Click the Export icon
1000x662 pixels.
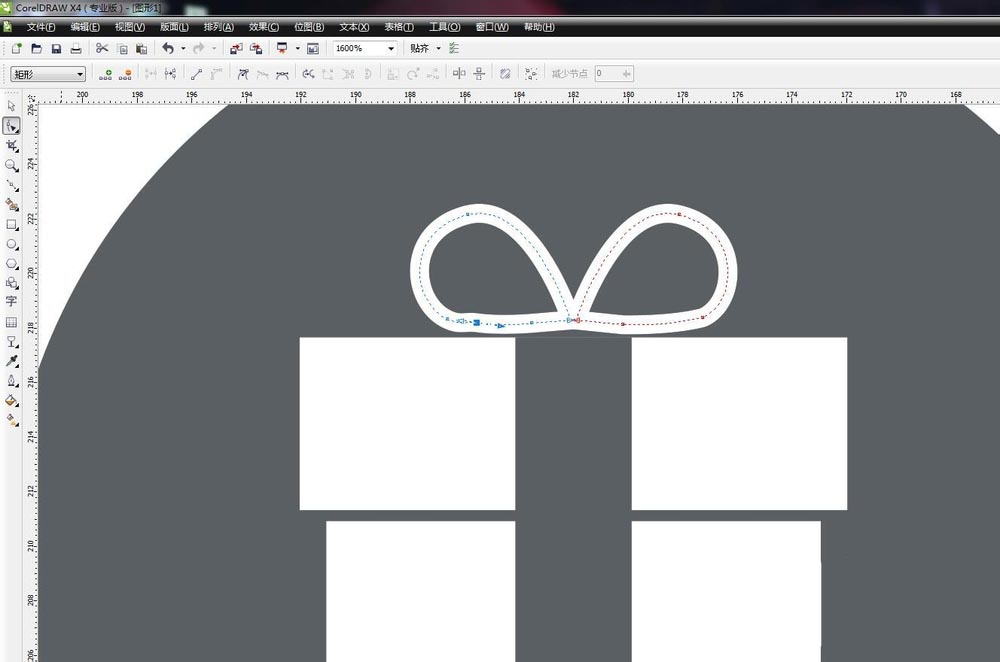point(256,48)
